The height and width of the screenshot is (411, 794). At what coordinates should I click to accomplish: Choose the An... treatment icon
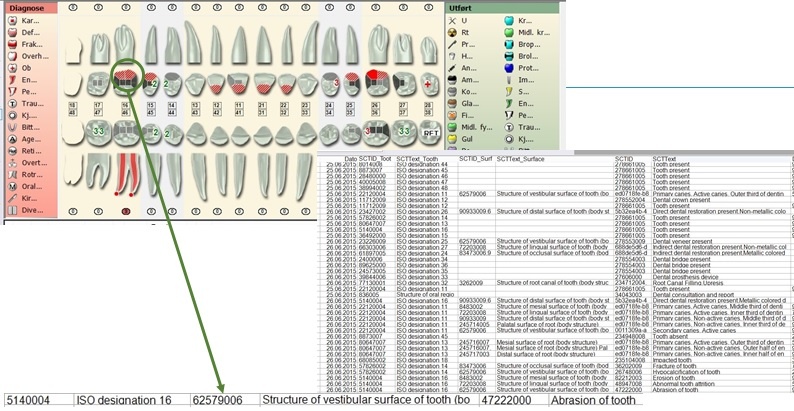[x=453, y=68]
